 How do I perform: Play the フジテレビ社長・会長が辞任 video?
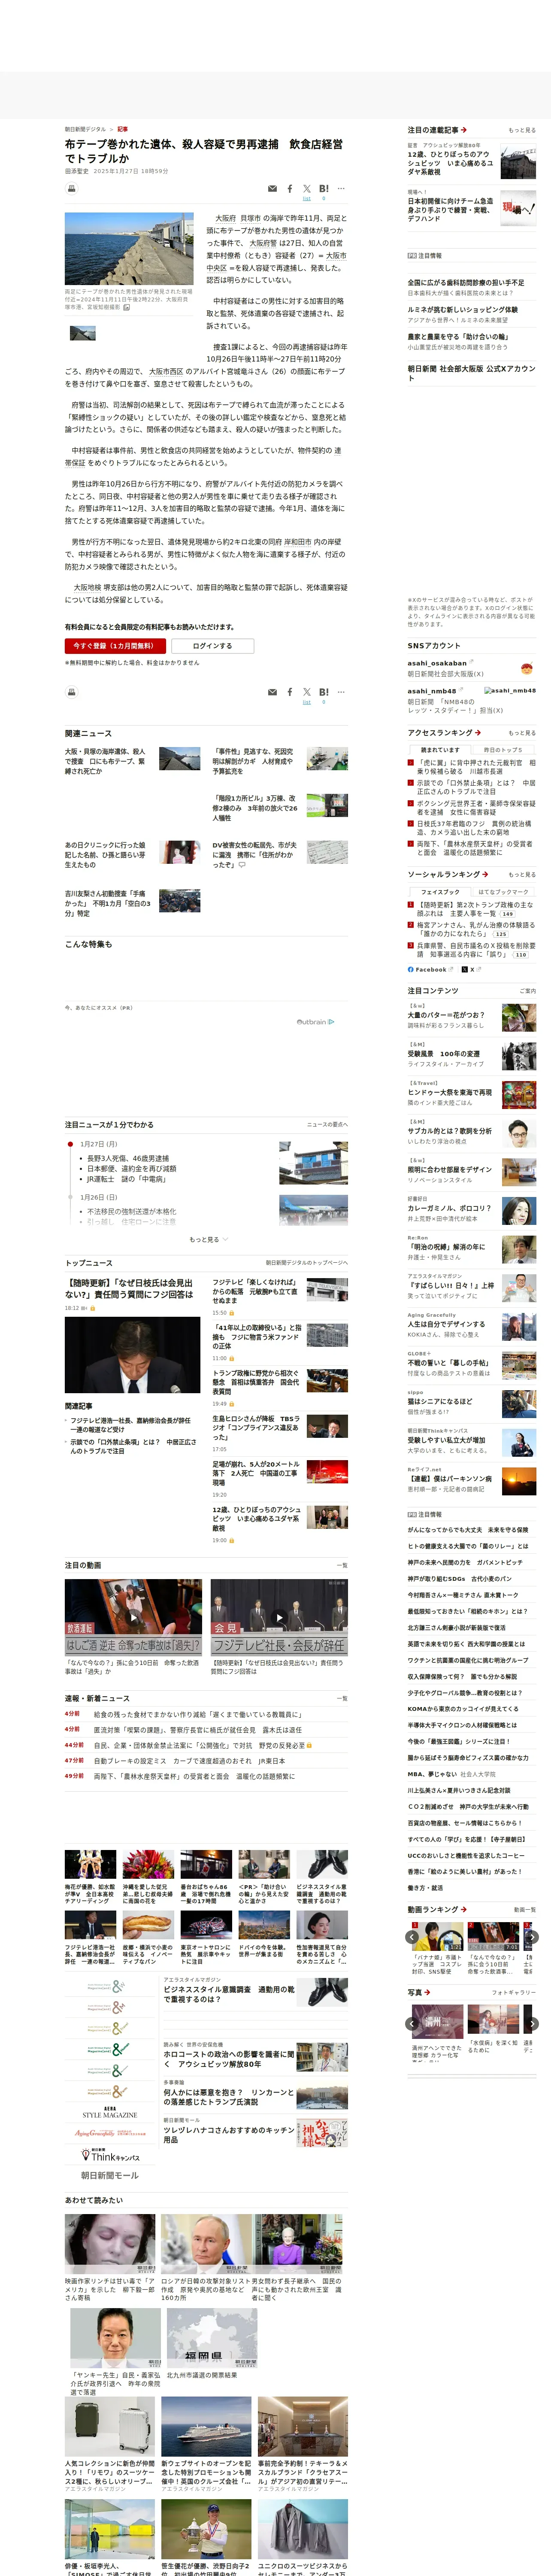pyautogui.click(x=279, y=1616)
